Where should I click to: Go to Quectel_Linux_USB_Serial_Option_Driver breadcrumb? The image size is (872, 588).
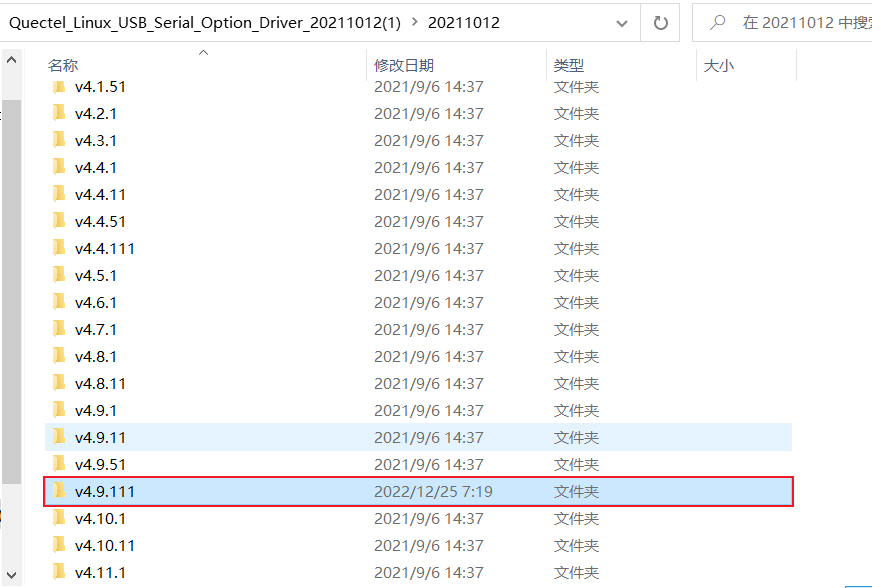[205, 22]
